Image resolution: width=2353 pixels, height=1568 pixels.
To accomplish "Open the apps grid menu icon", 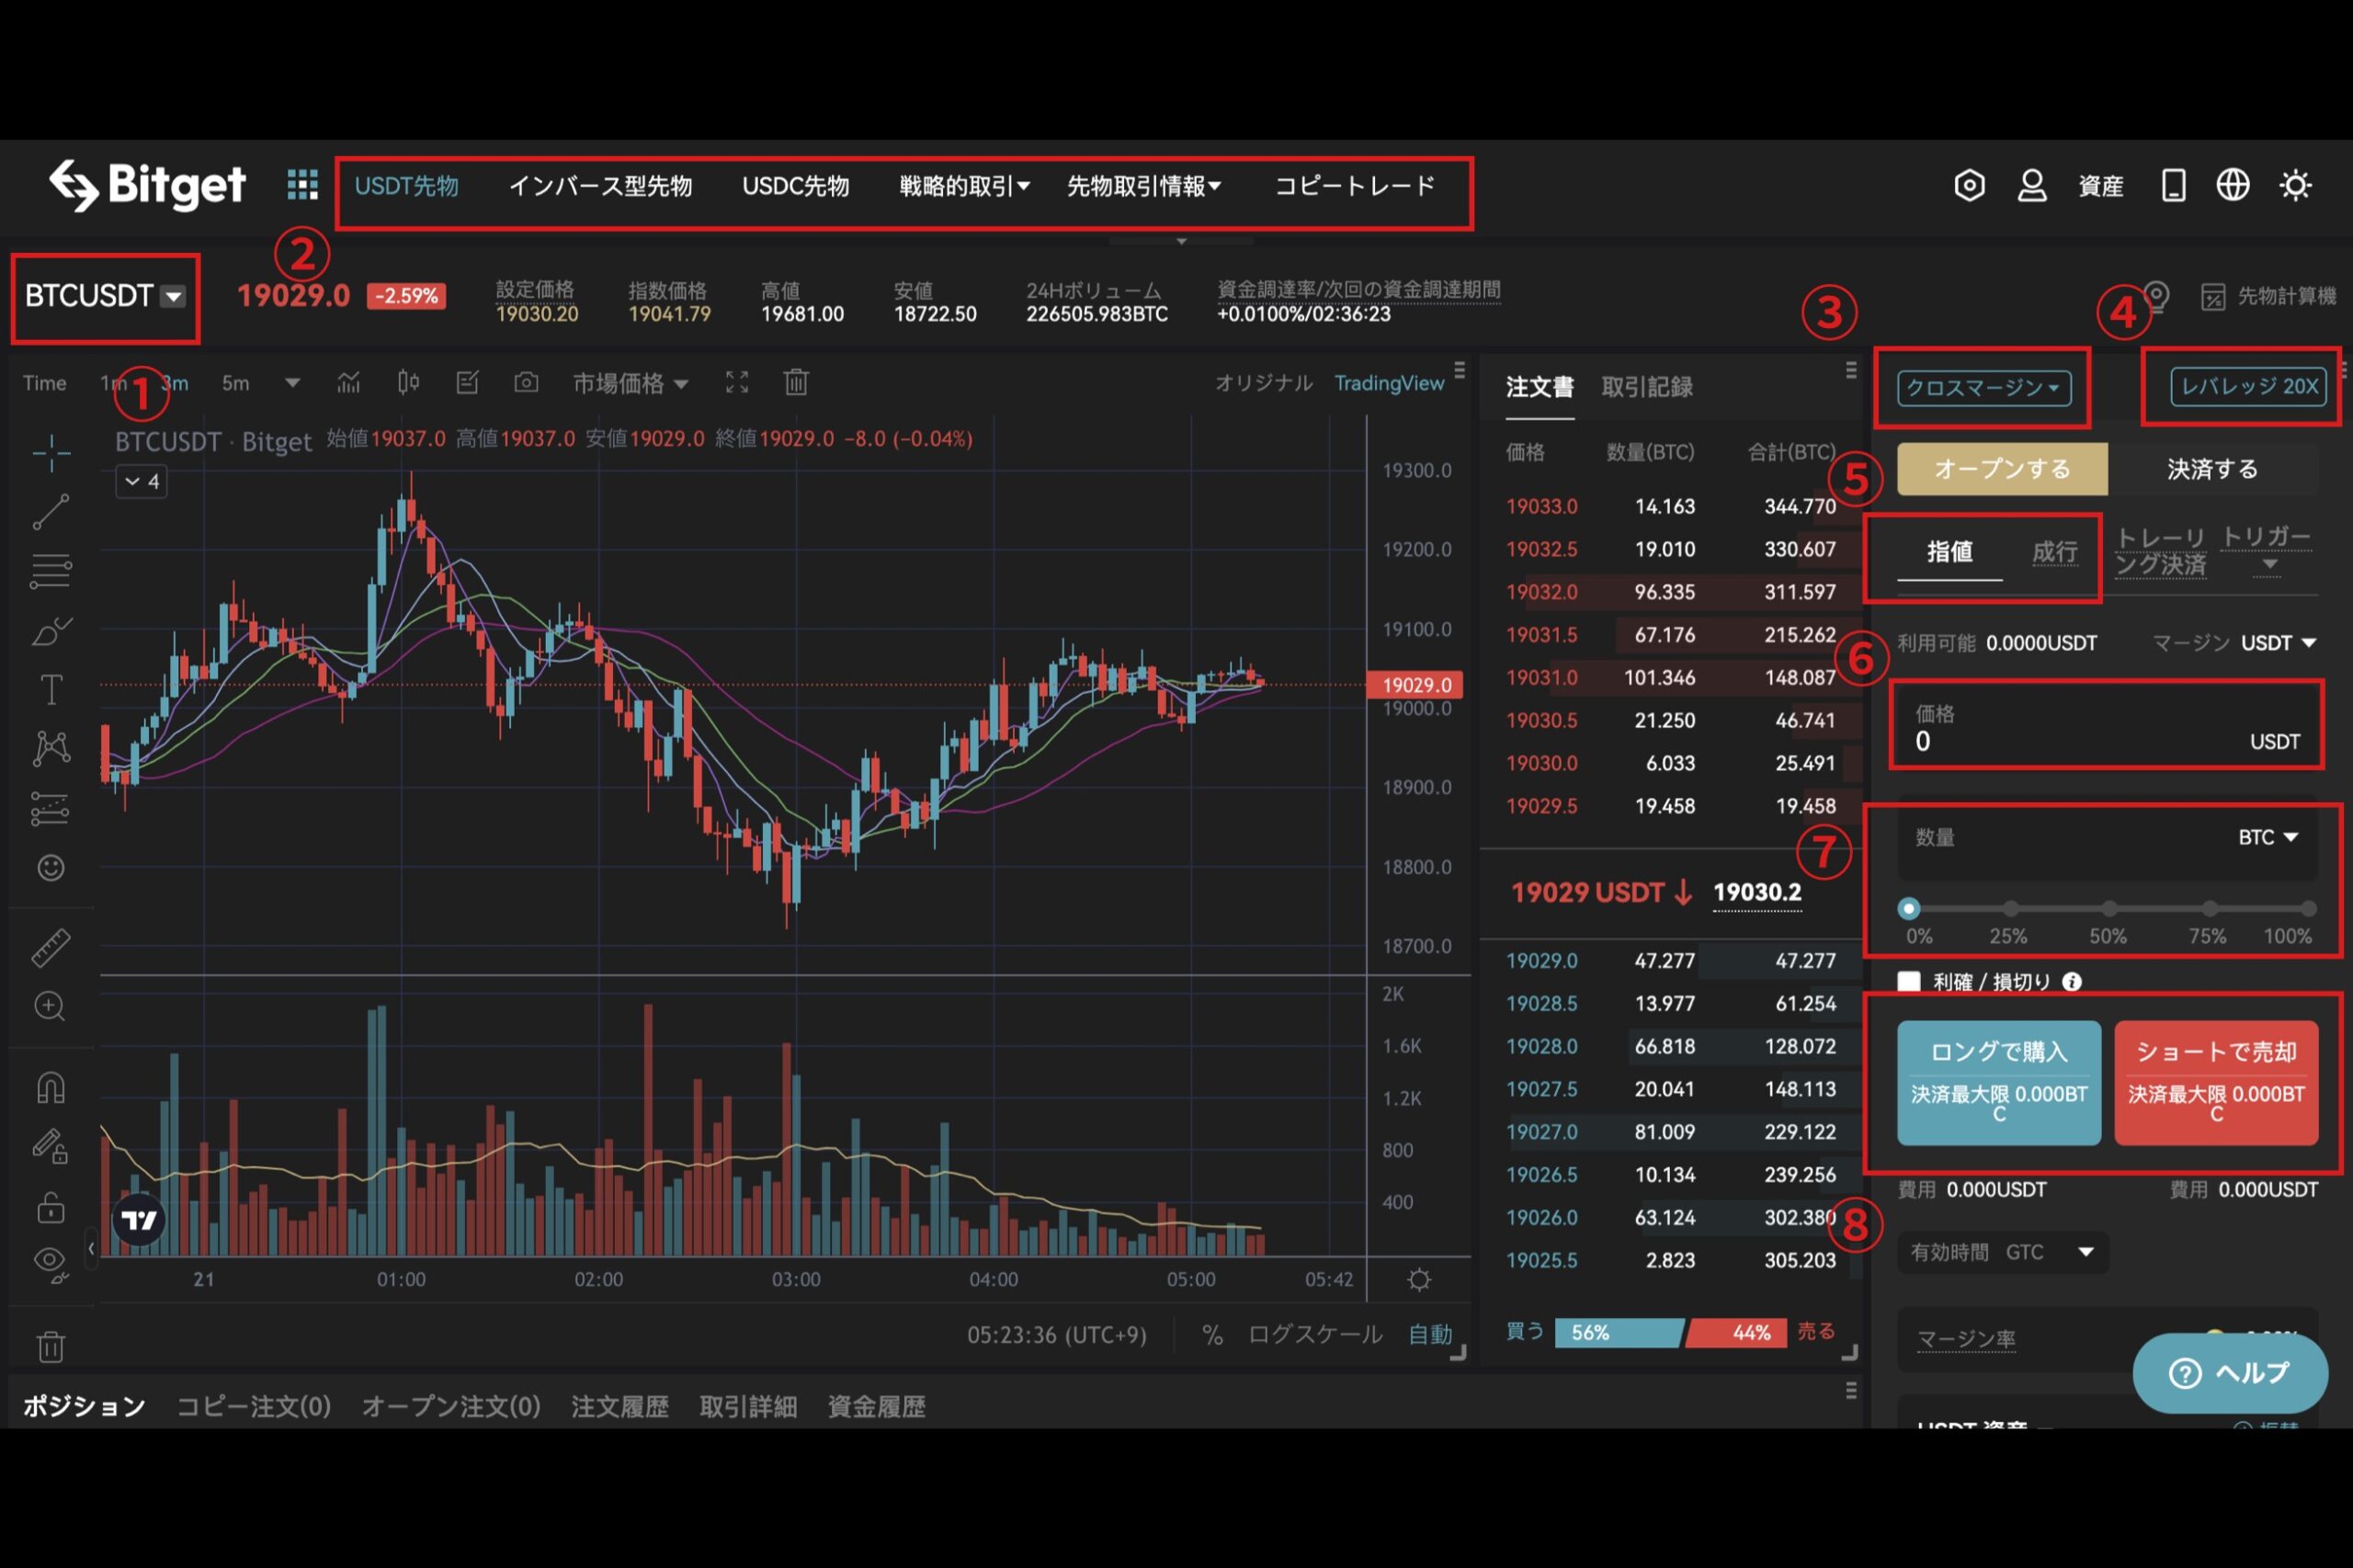I will [x=302, y=185].
